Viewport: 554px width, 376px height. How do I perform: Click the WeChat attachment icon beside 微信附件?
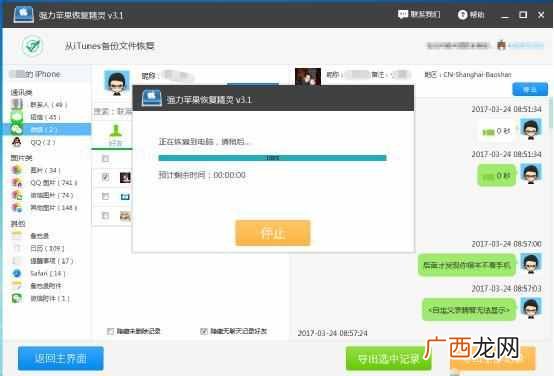click(17, 299)
